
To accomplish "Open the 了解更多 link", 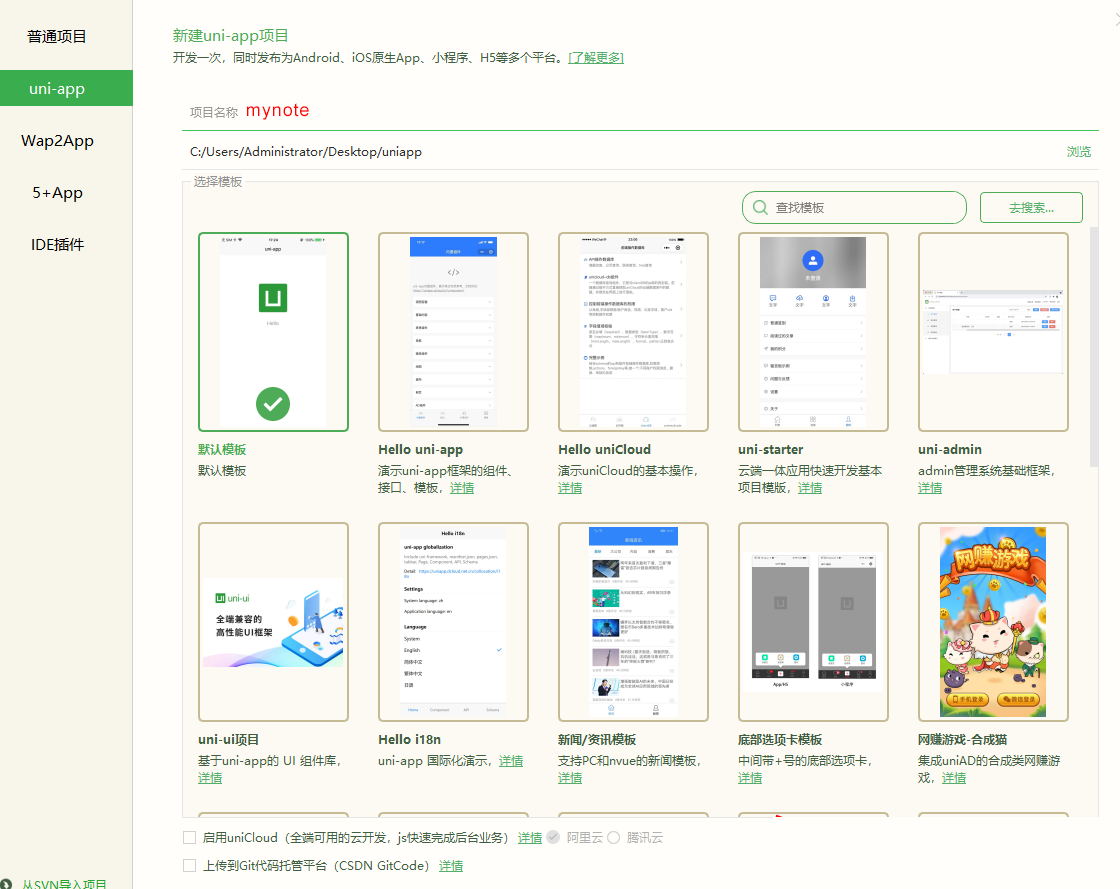I will (596, 58).
